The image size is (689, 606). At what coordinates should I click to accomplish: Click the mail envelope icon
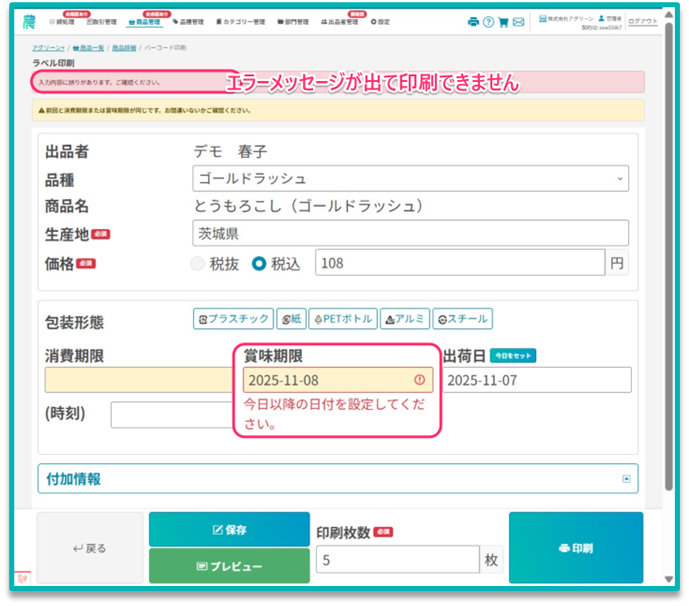click(x=518, y=21)
